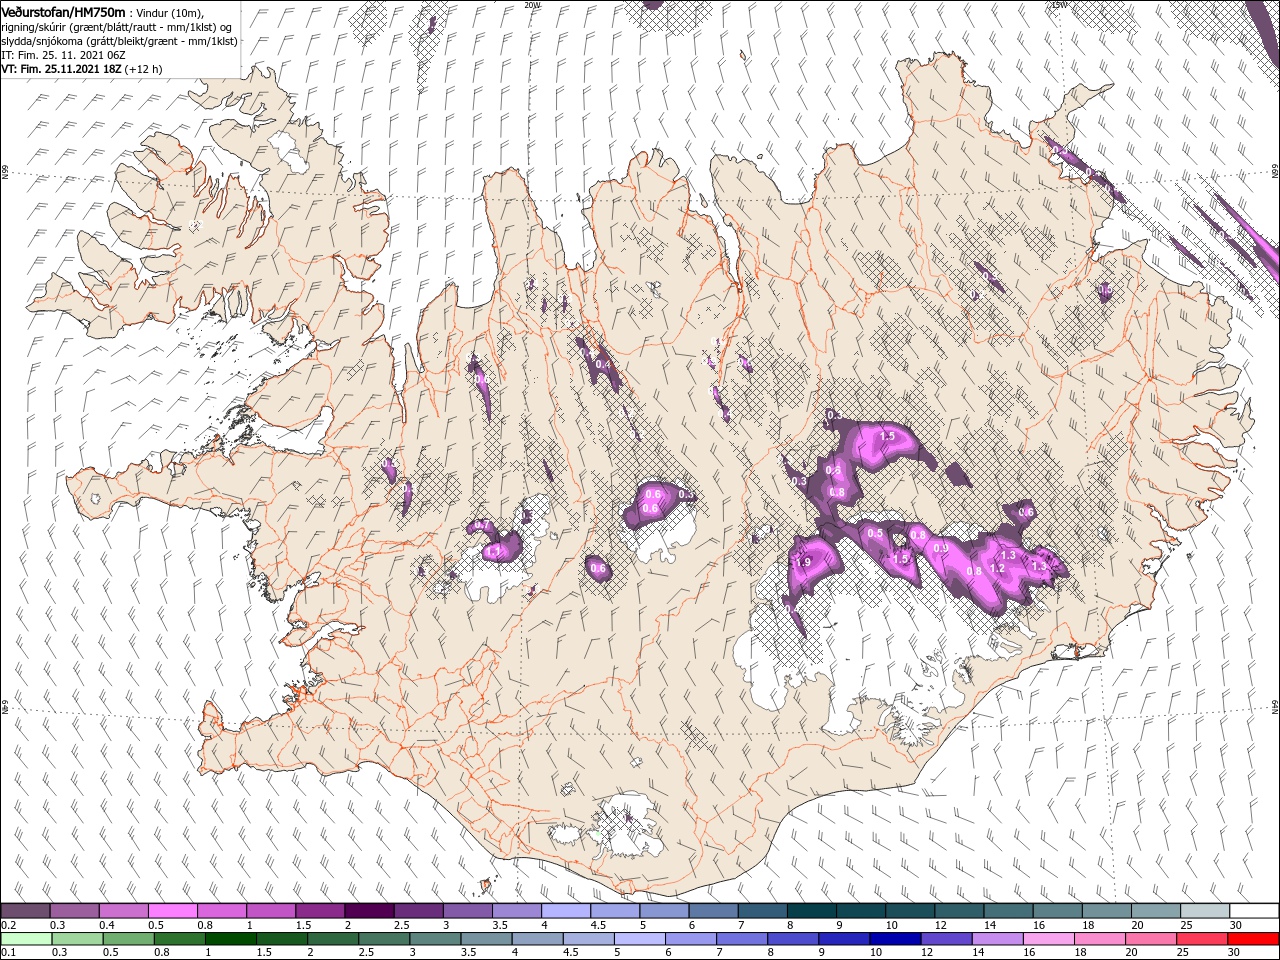1280x960 pixels.
Task: Click the 1.9 precipitation value on the map
Action: coord(802,562)
